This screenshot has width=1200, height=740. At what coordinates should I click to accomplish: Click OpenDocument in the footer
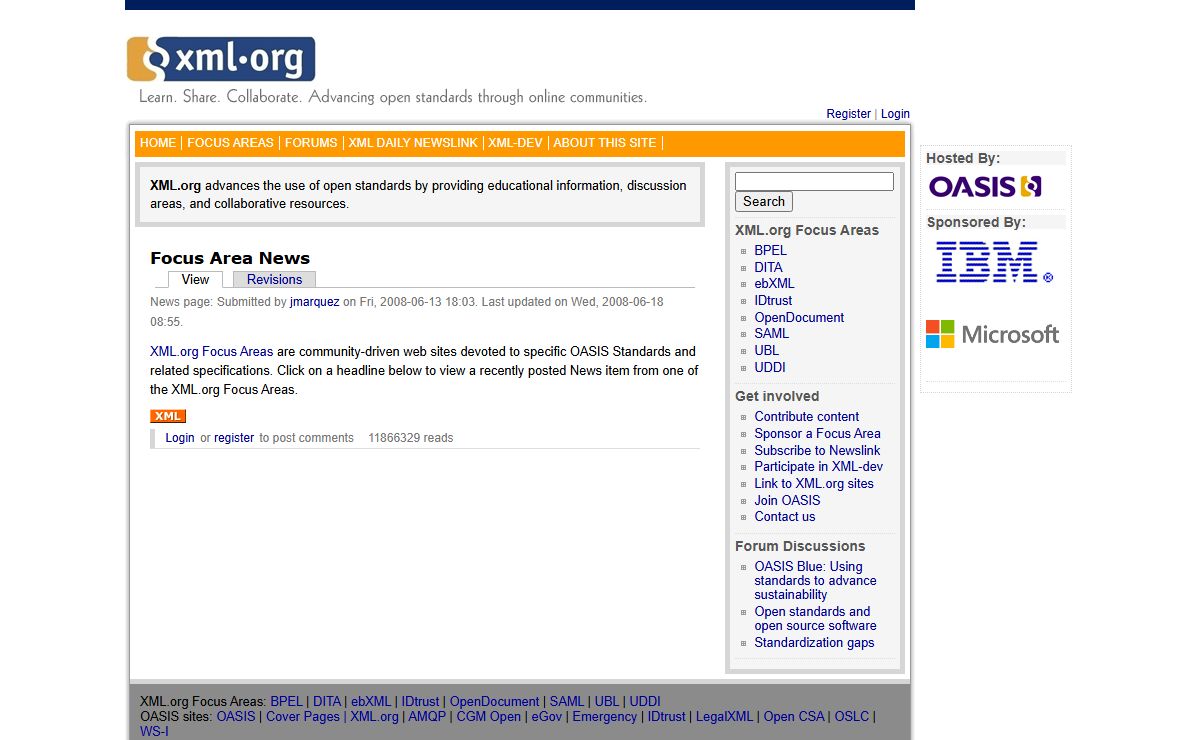495,702
